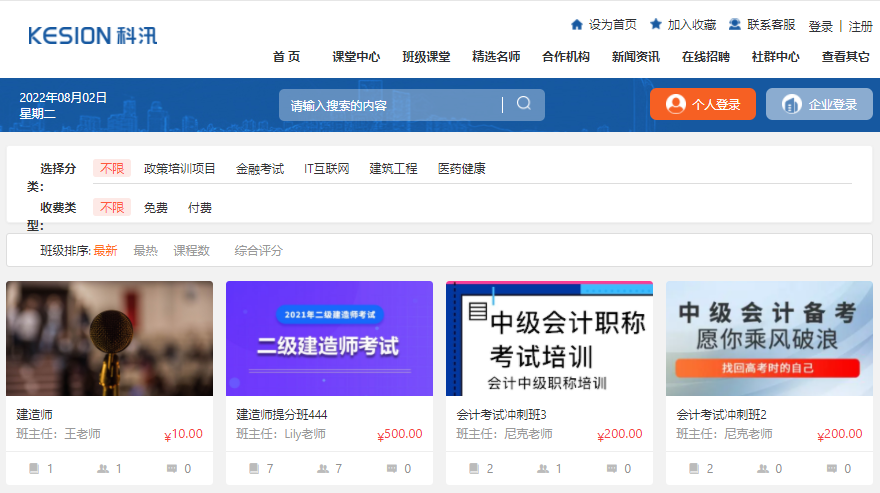Select 免费 fee type filter
Image resolution: width=880 pixels, height=493 pixels.
[155, 208]
